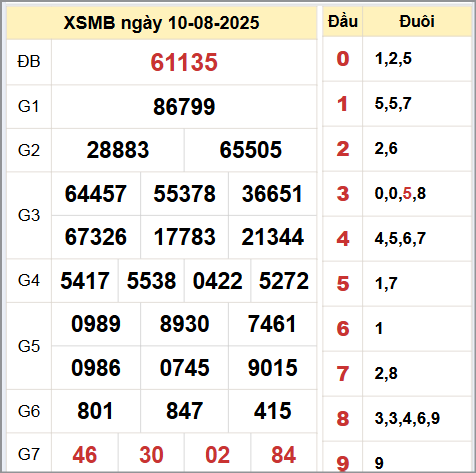Select G6 number 415
The image size is (476, 473).
coord(272,411)
